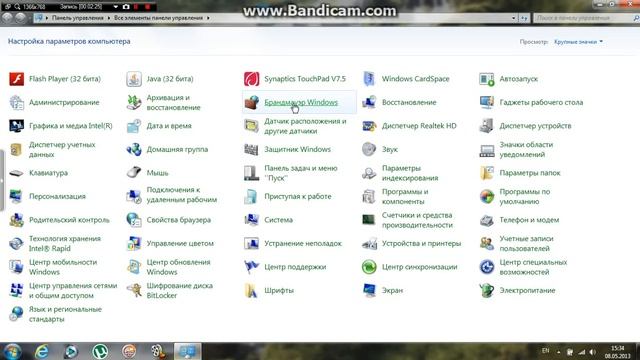
Task: Open Свойства браузера link
Action: (x=179, y=220)
